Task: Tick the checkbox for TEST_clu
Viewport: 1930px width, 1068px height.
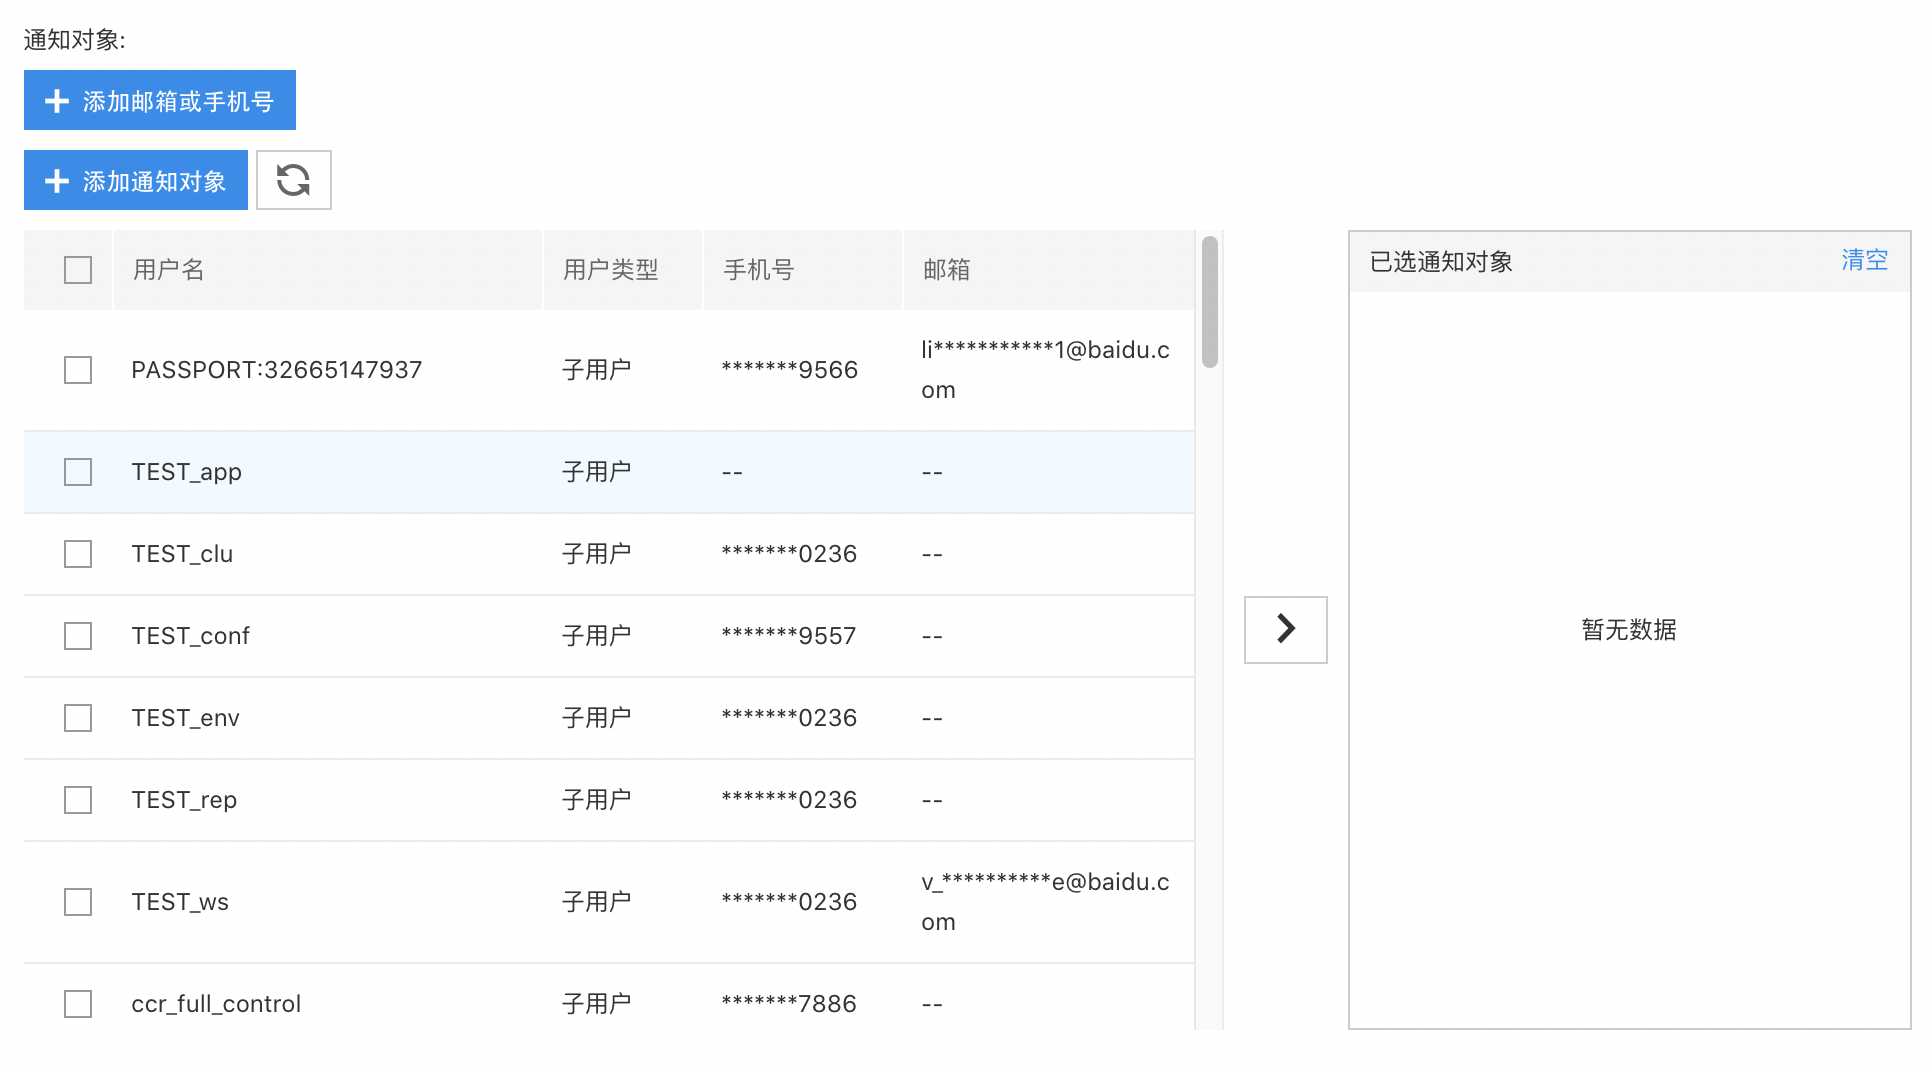Action: [78, 554]
